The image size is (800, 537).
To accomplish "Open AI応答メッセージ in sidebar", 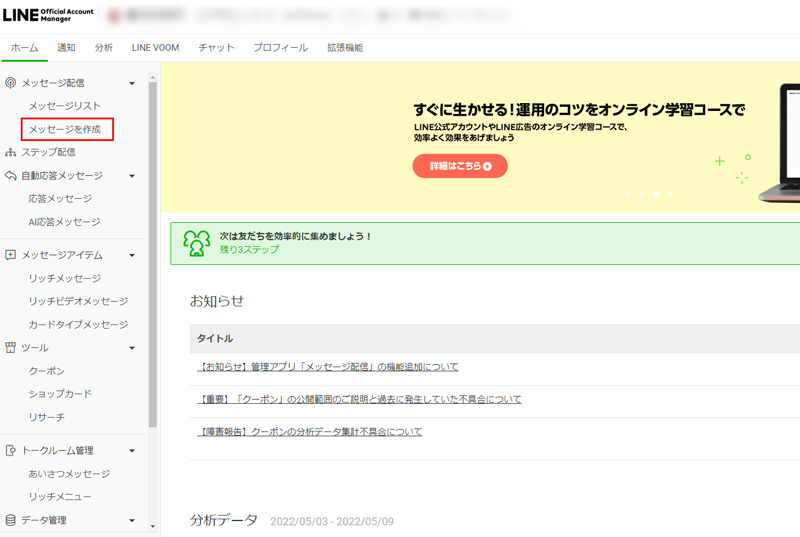I will tap(64, 222).
